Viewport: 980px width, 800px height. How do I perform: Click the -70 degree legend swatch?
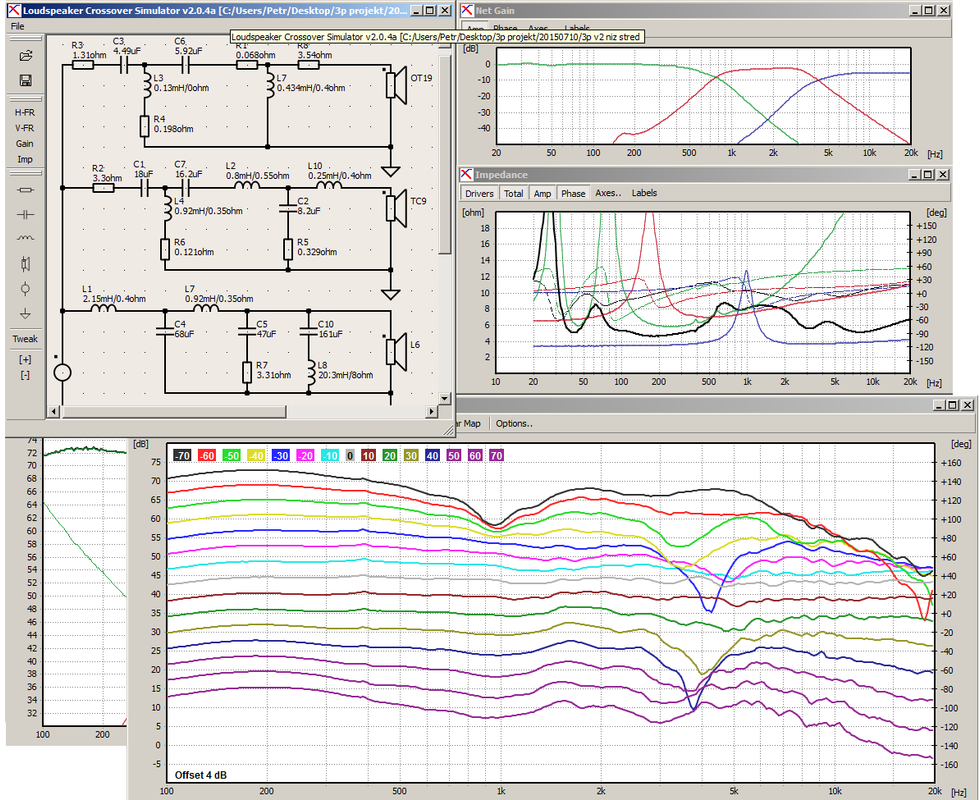pos(182,456)
